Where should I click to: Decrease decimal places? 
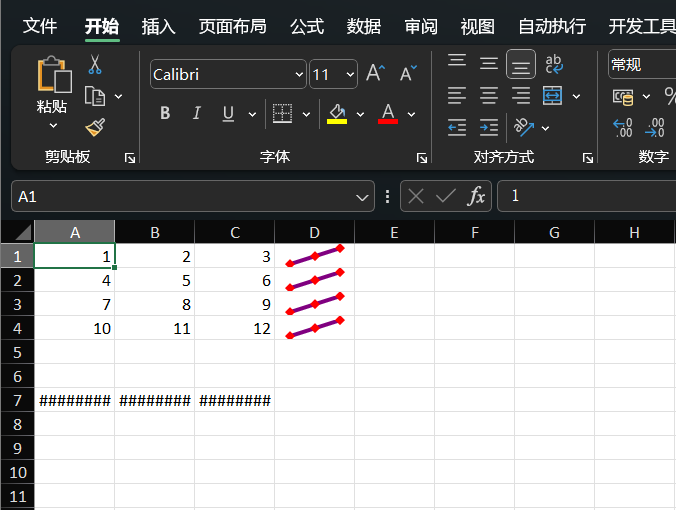click(654, 128)
